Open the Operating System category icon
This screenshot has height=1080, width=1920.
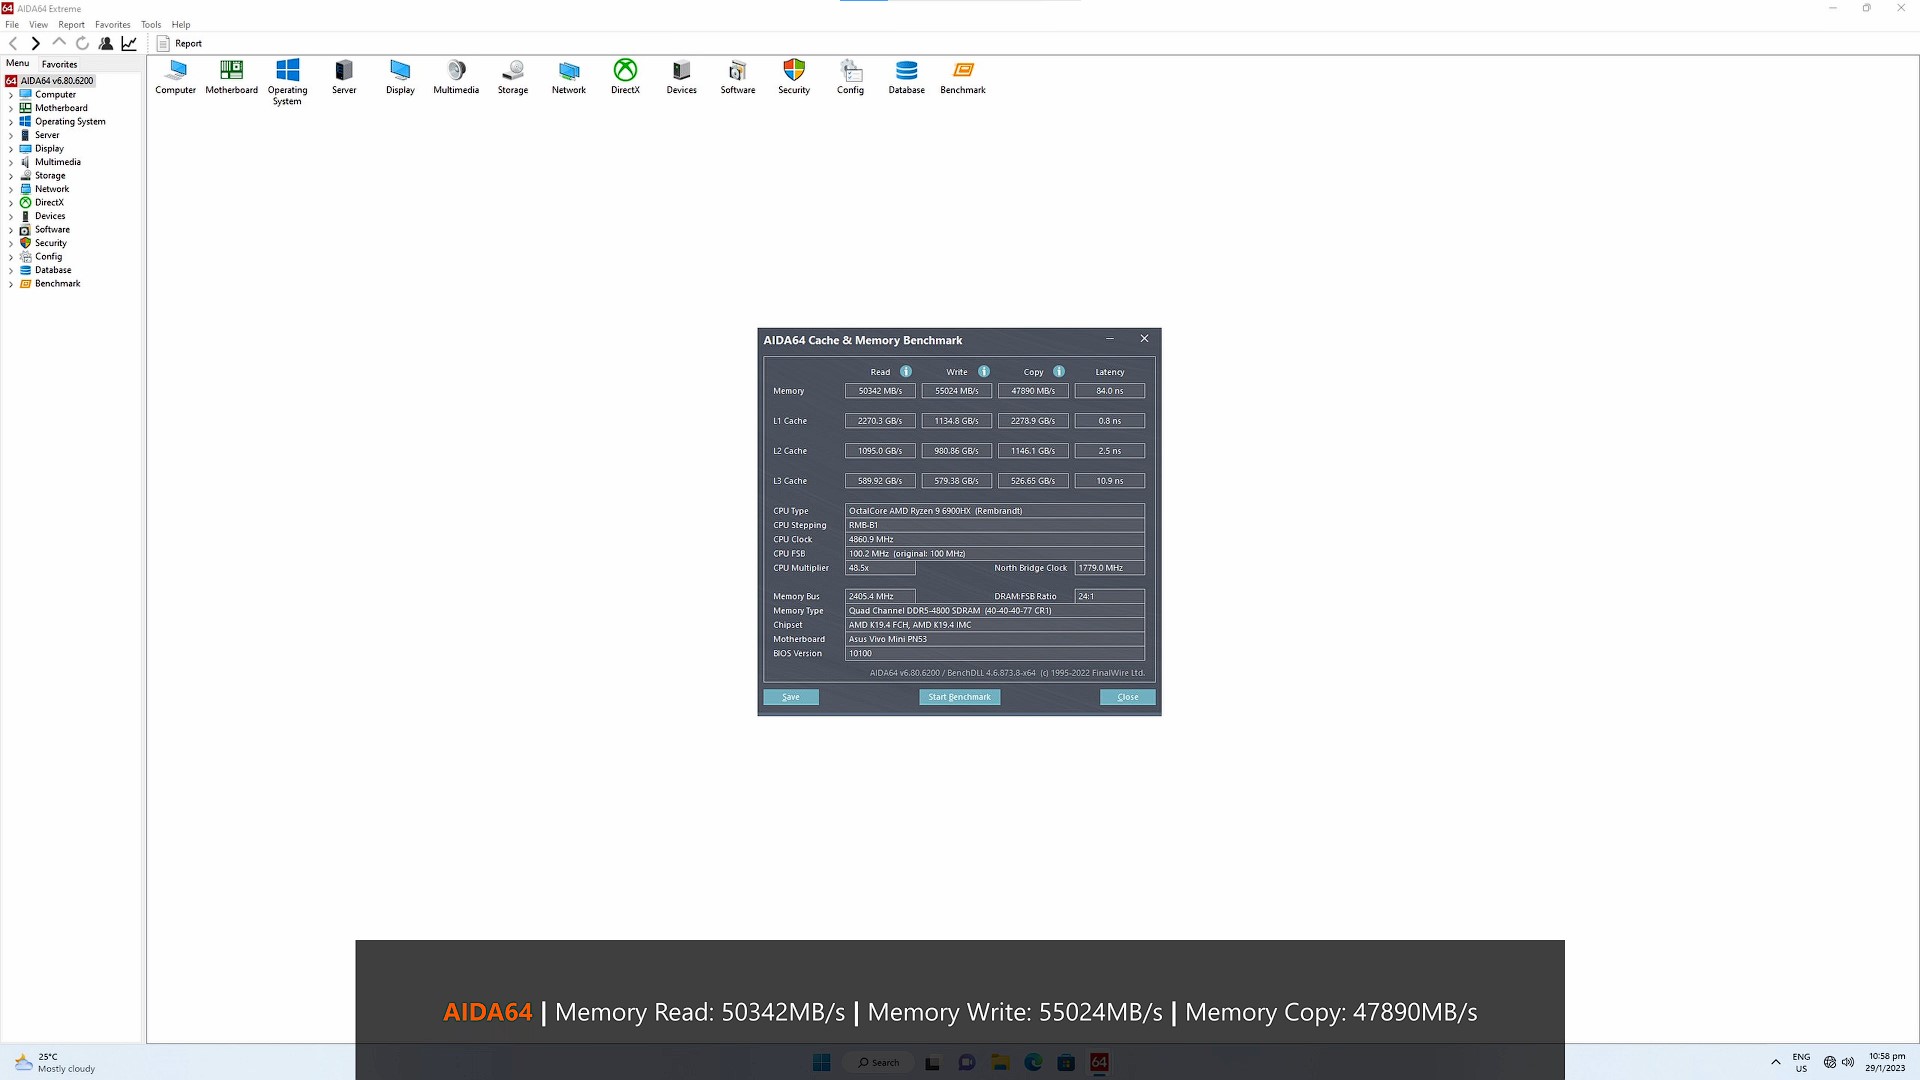click(x=288, y=82)
